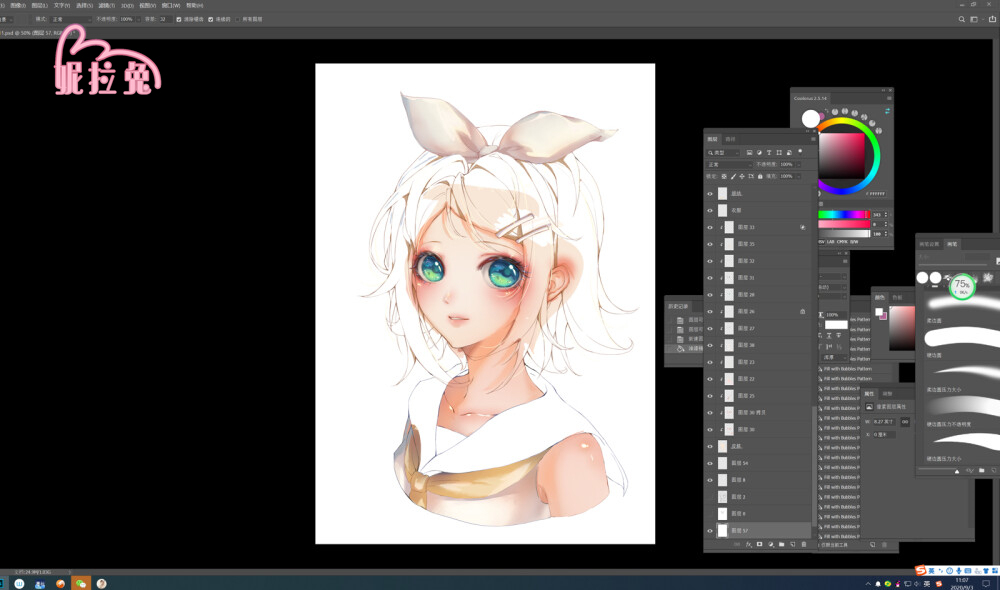Hide layer 衣服
This screenshot has width=1000, height=590.
pyautogui.click(x=710, y=210)
